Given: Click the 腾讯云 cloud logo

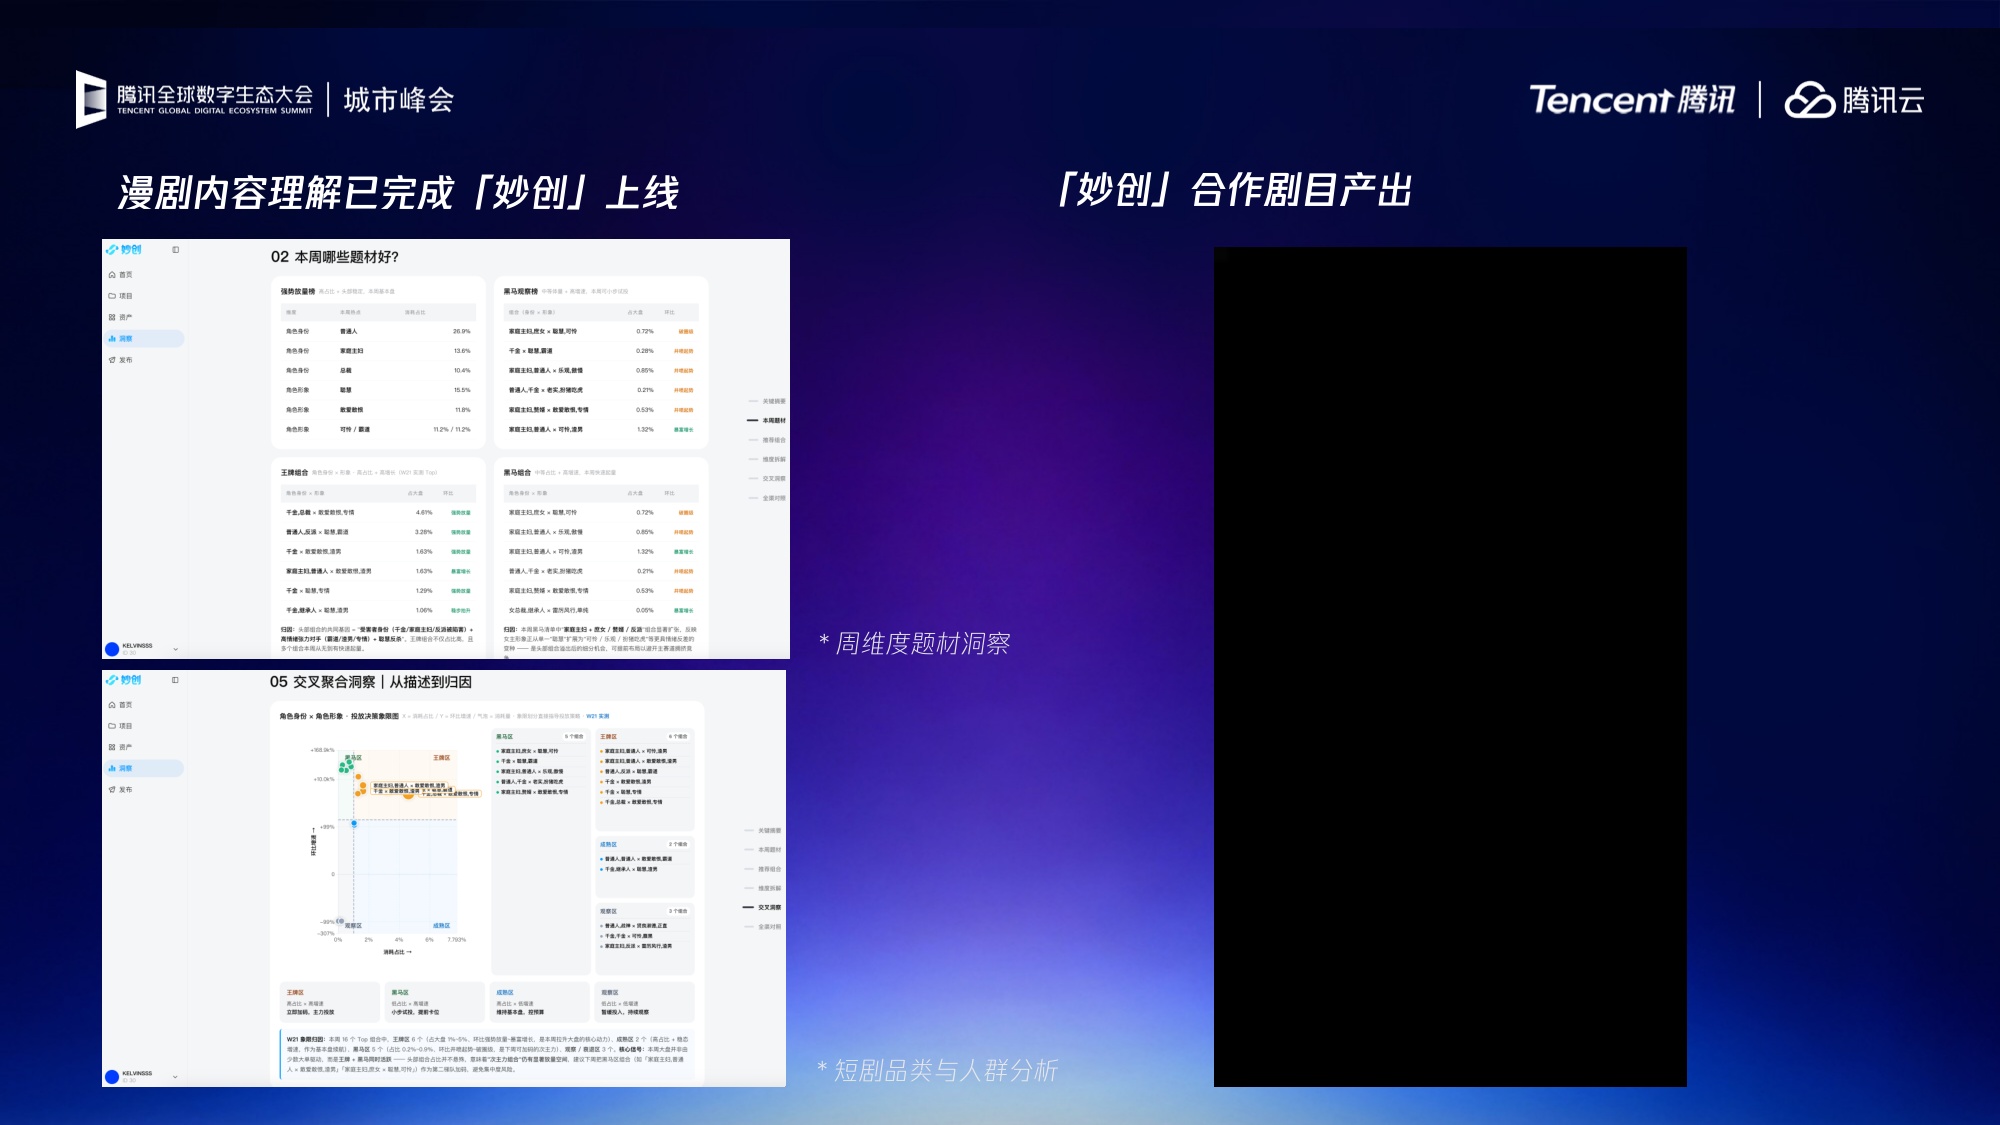Looking at the screenshot, I should click(1854, 99).
